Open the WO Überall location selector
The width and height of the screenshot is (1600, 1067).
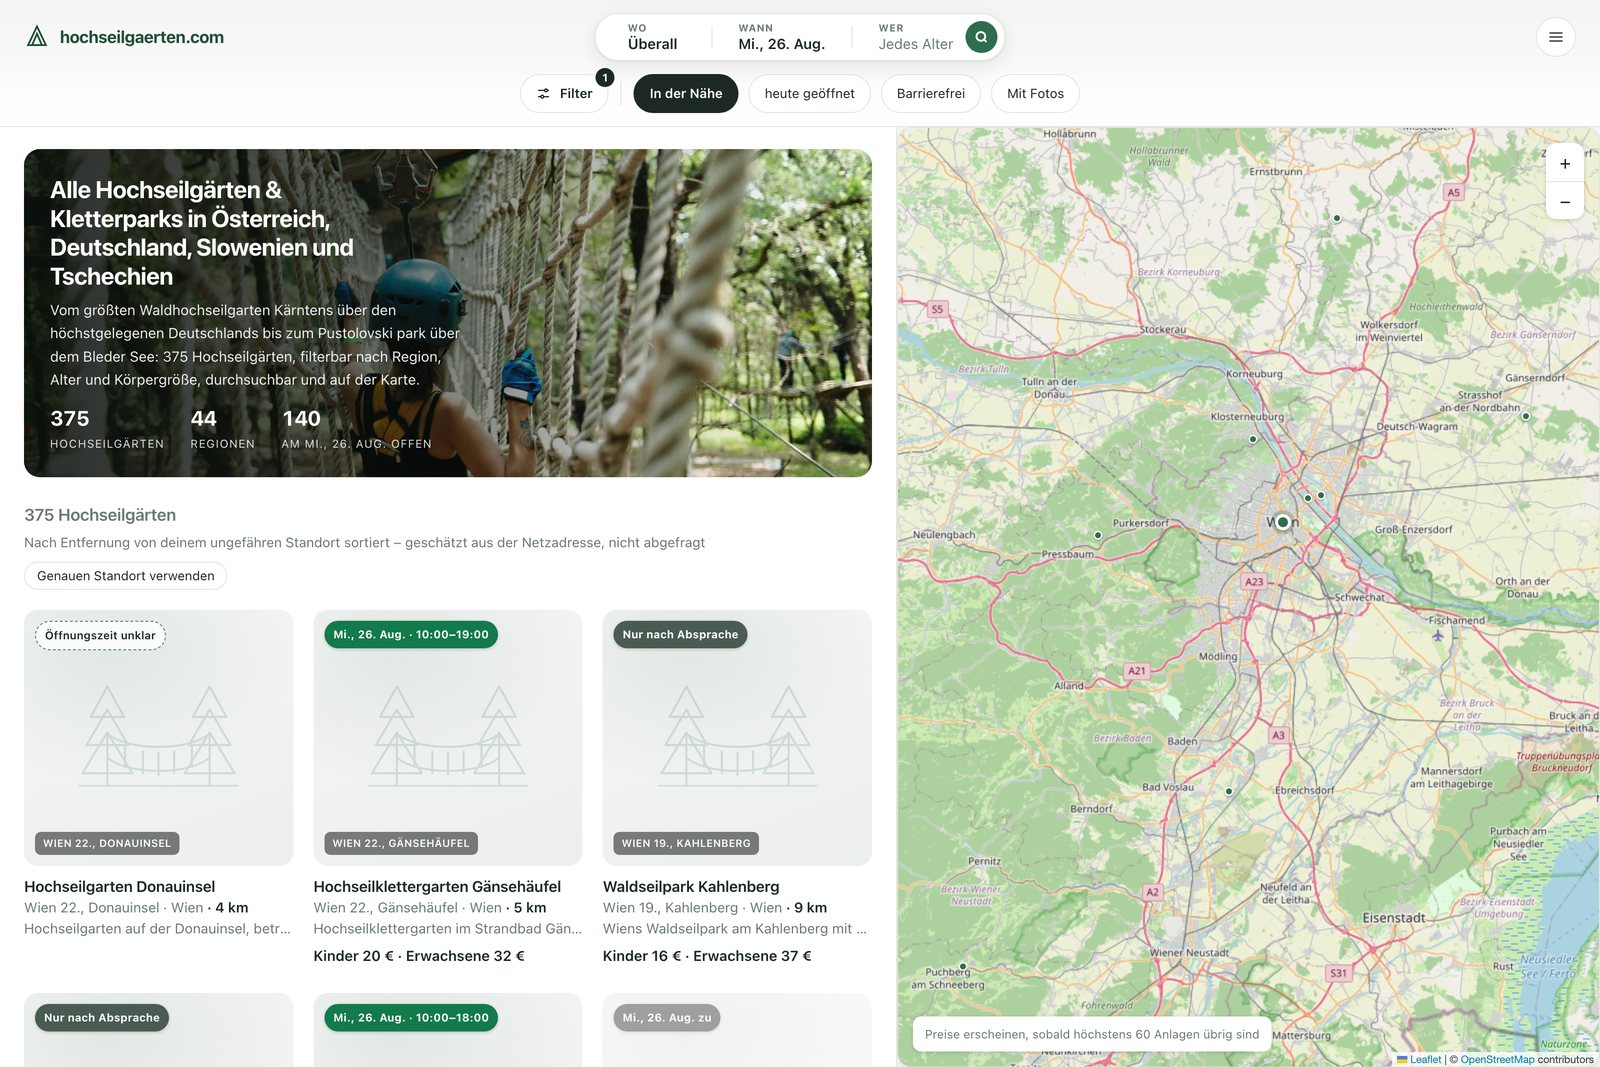[653, 37]
